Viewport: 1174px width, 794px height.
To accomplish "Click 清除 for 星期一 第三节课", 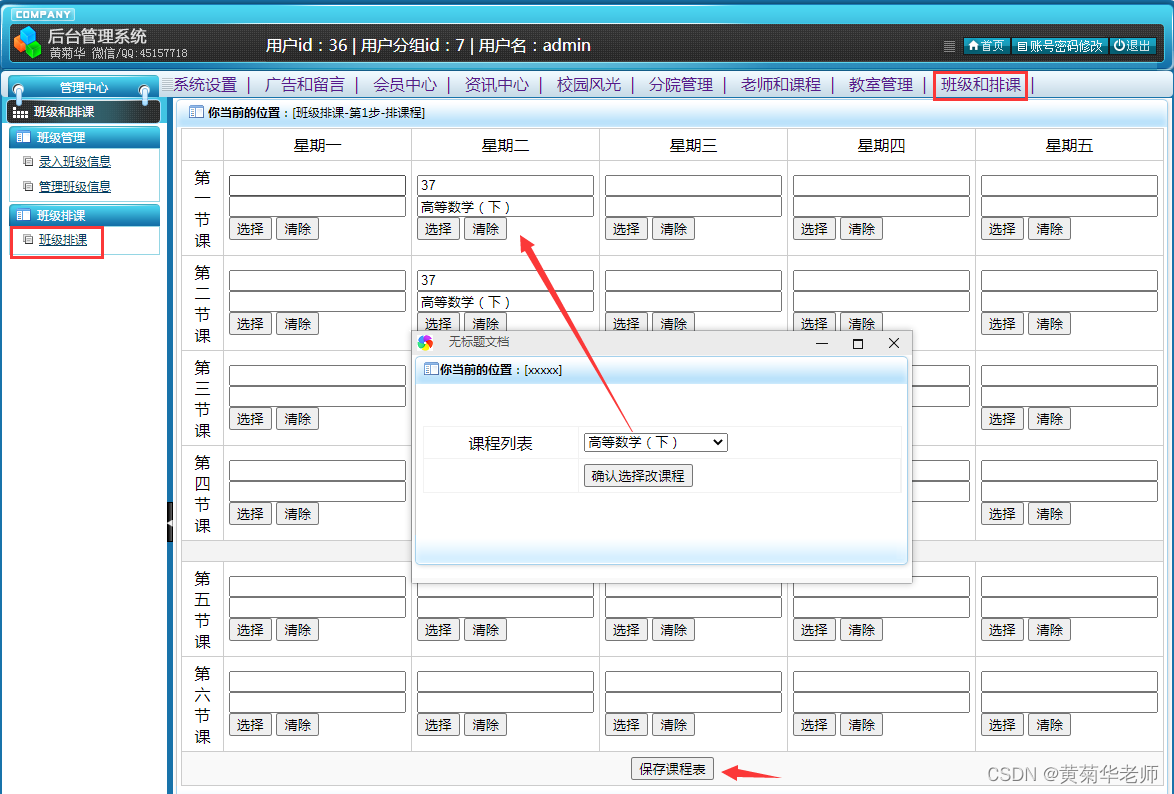I will pos(297,419).
